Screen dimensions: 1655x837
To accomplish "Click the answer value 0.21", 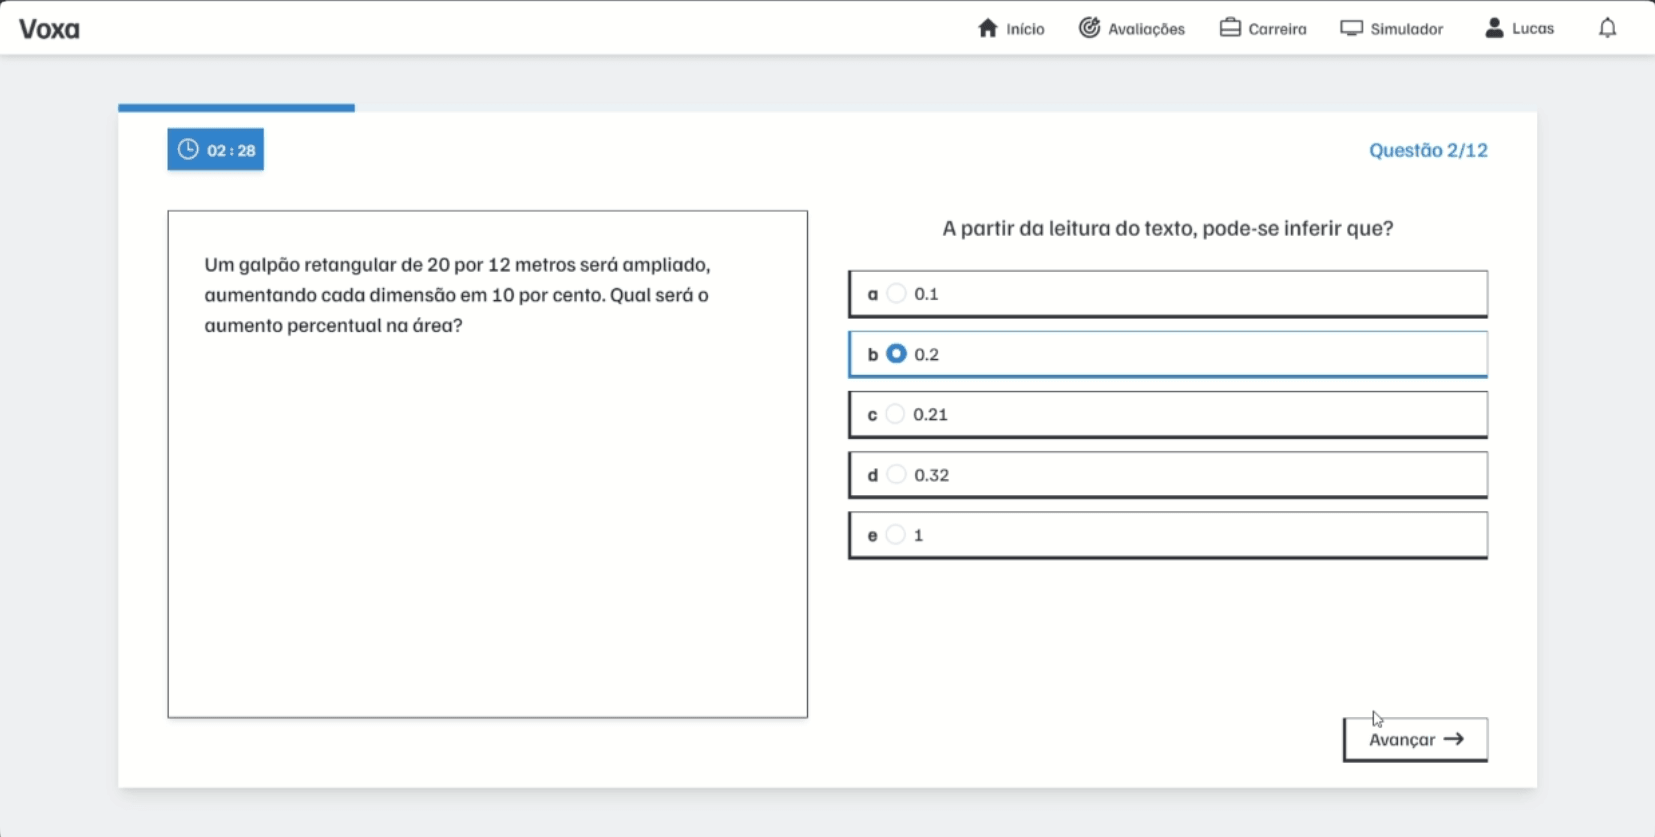I will (930, 414).
